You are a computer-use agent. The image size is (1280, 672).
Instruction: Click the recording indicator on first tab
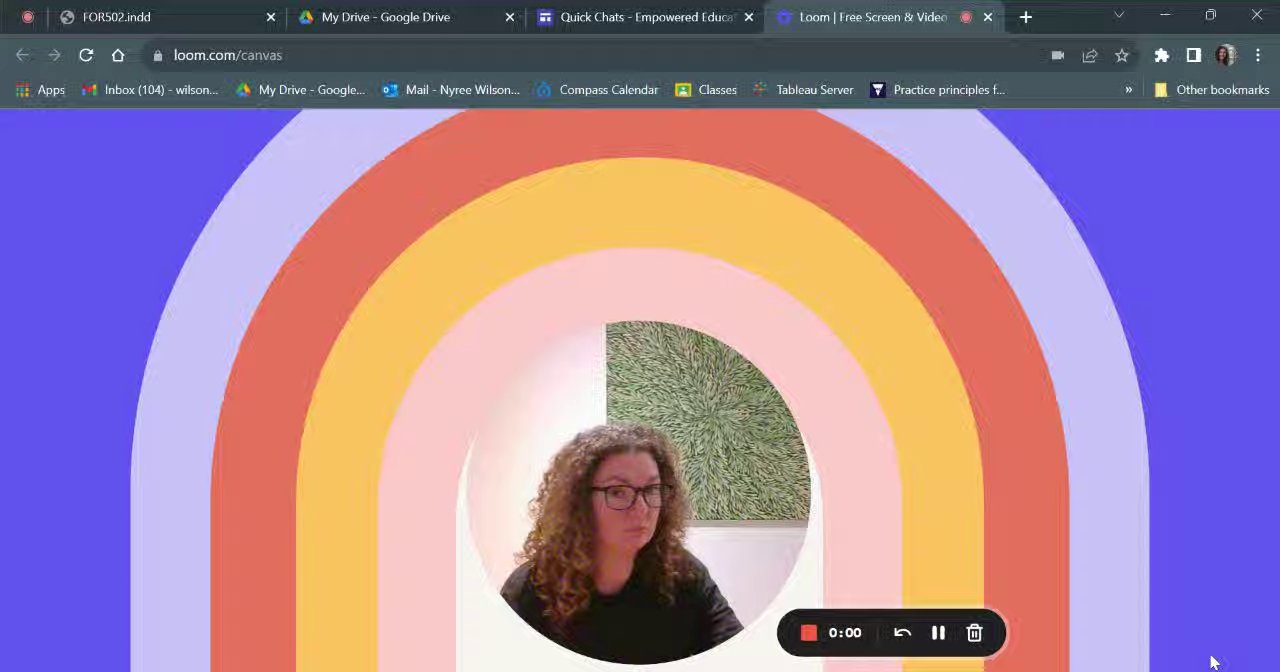[28, 17]
